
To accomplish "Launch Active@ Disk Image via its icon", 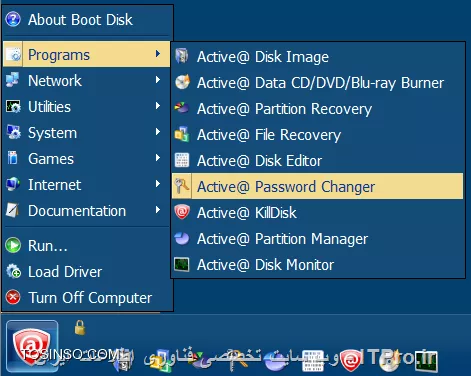I will 182,56.
